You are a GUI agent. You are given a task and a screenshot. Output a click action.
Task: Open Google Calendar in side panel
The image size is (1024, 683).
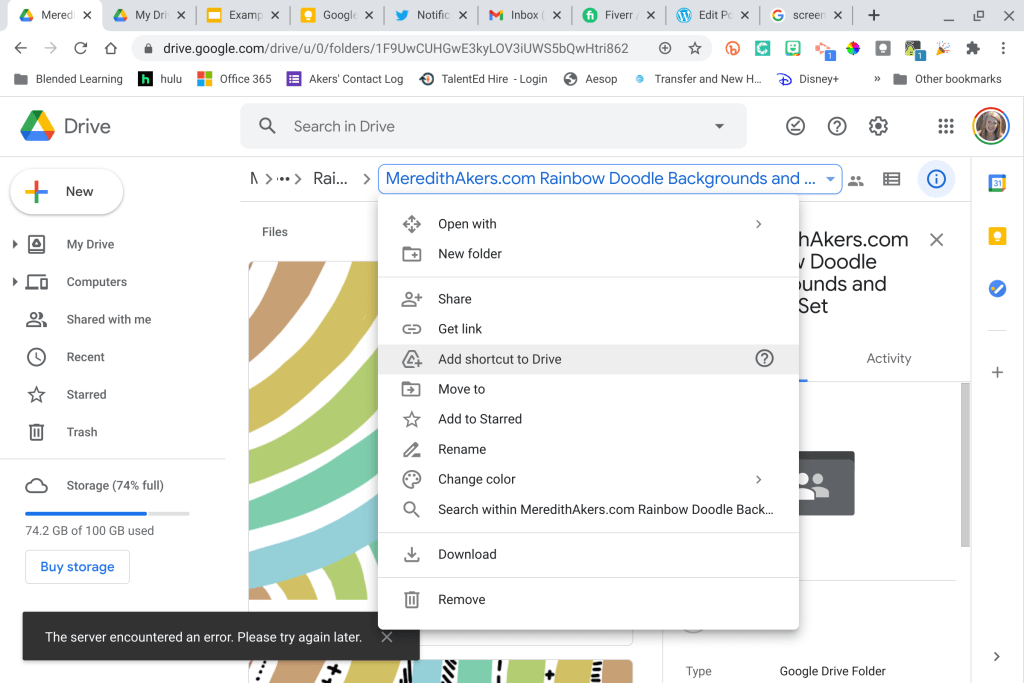(997, 183)
